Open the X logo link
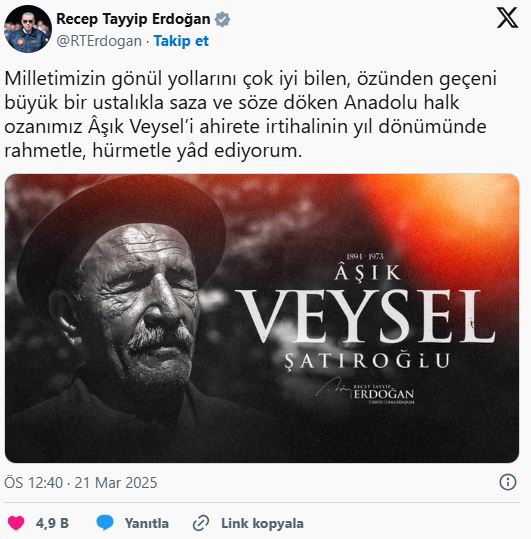The height and width of the screenshot is (539, 531). click(x=507, y=18)
